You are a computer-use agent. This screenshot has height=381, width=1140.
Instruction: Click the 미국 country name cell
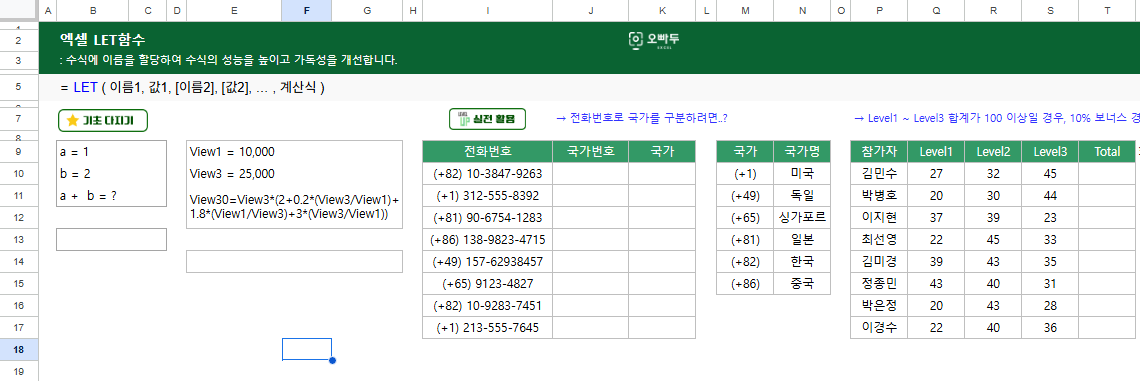(x=802, y=174)
